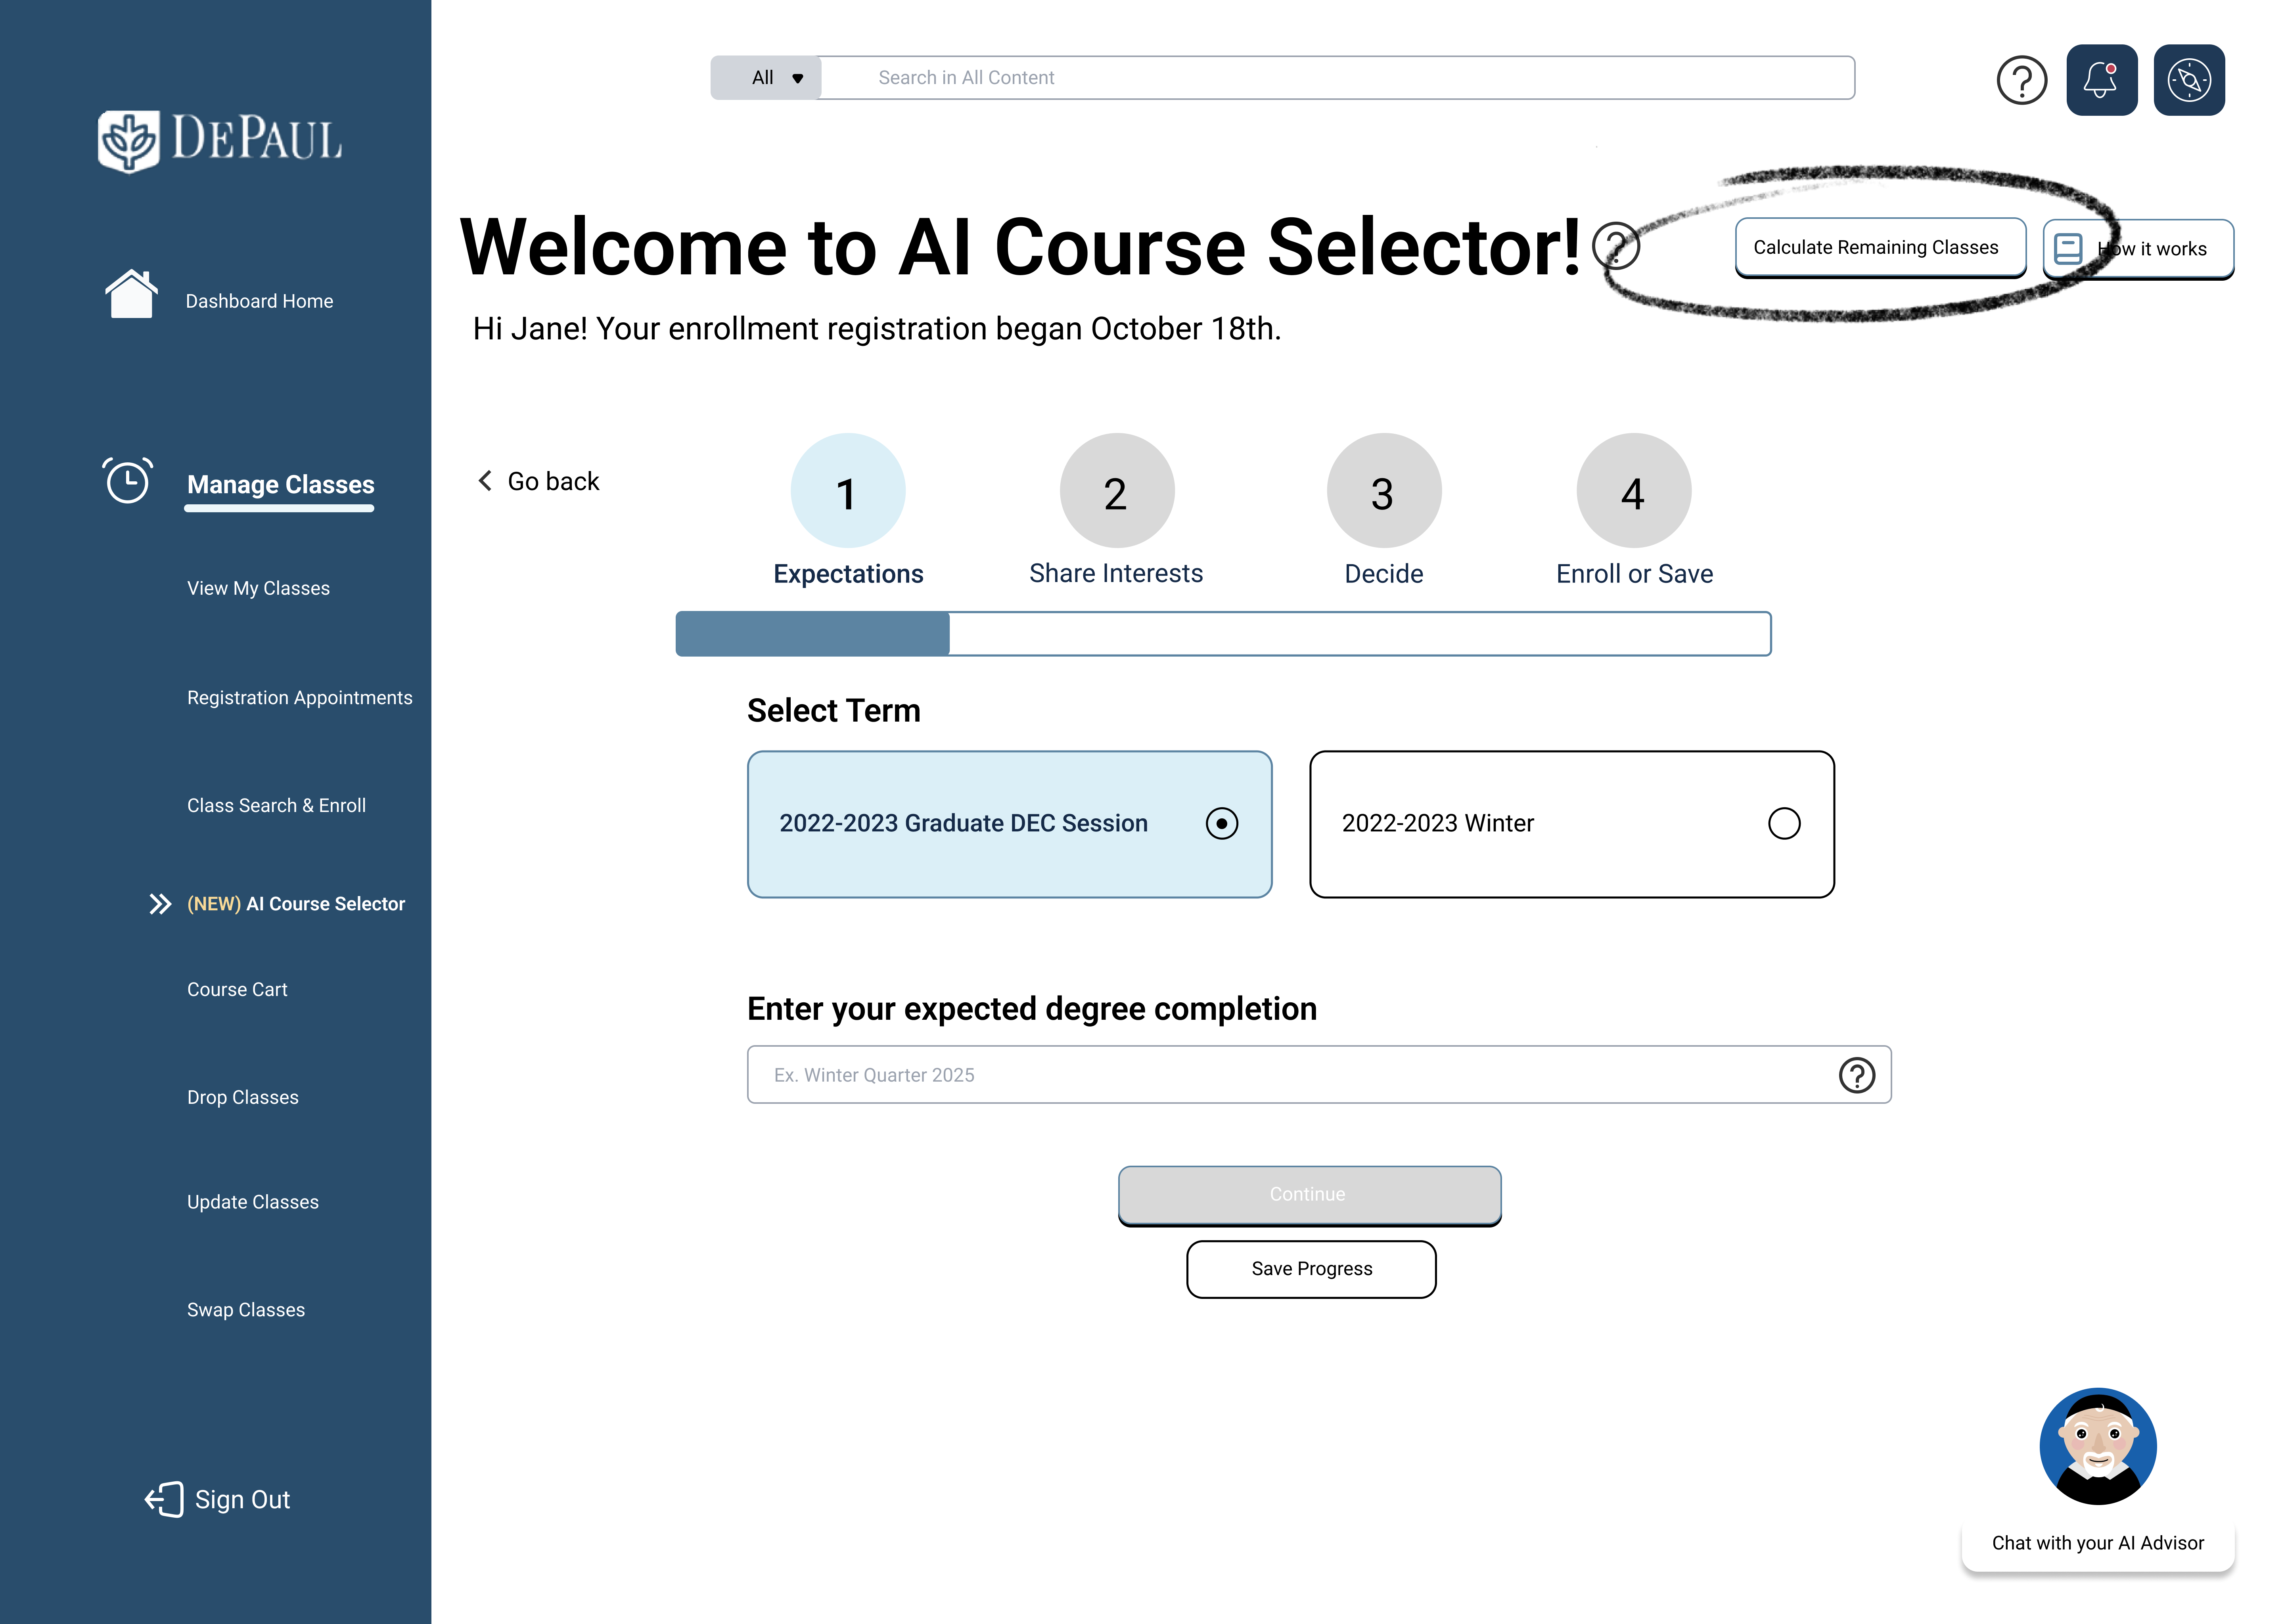Click help icon next to welcome heading

point(1616,246)
